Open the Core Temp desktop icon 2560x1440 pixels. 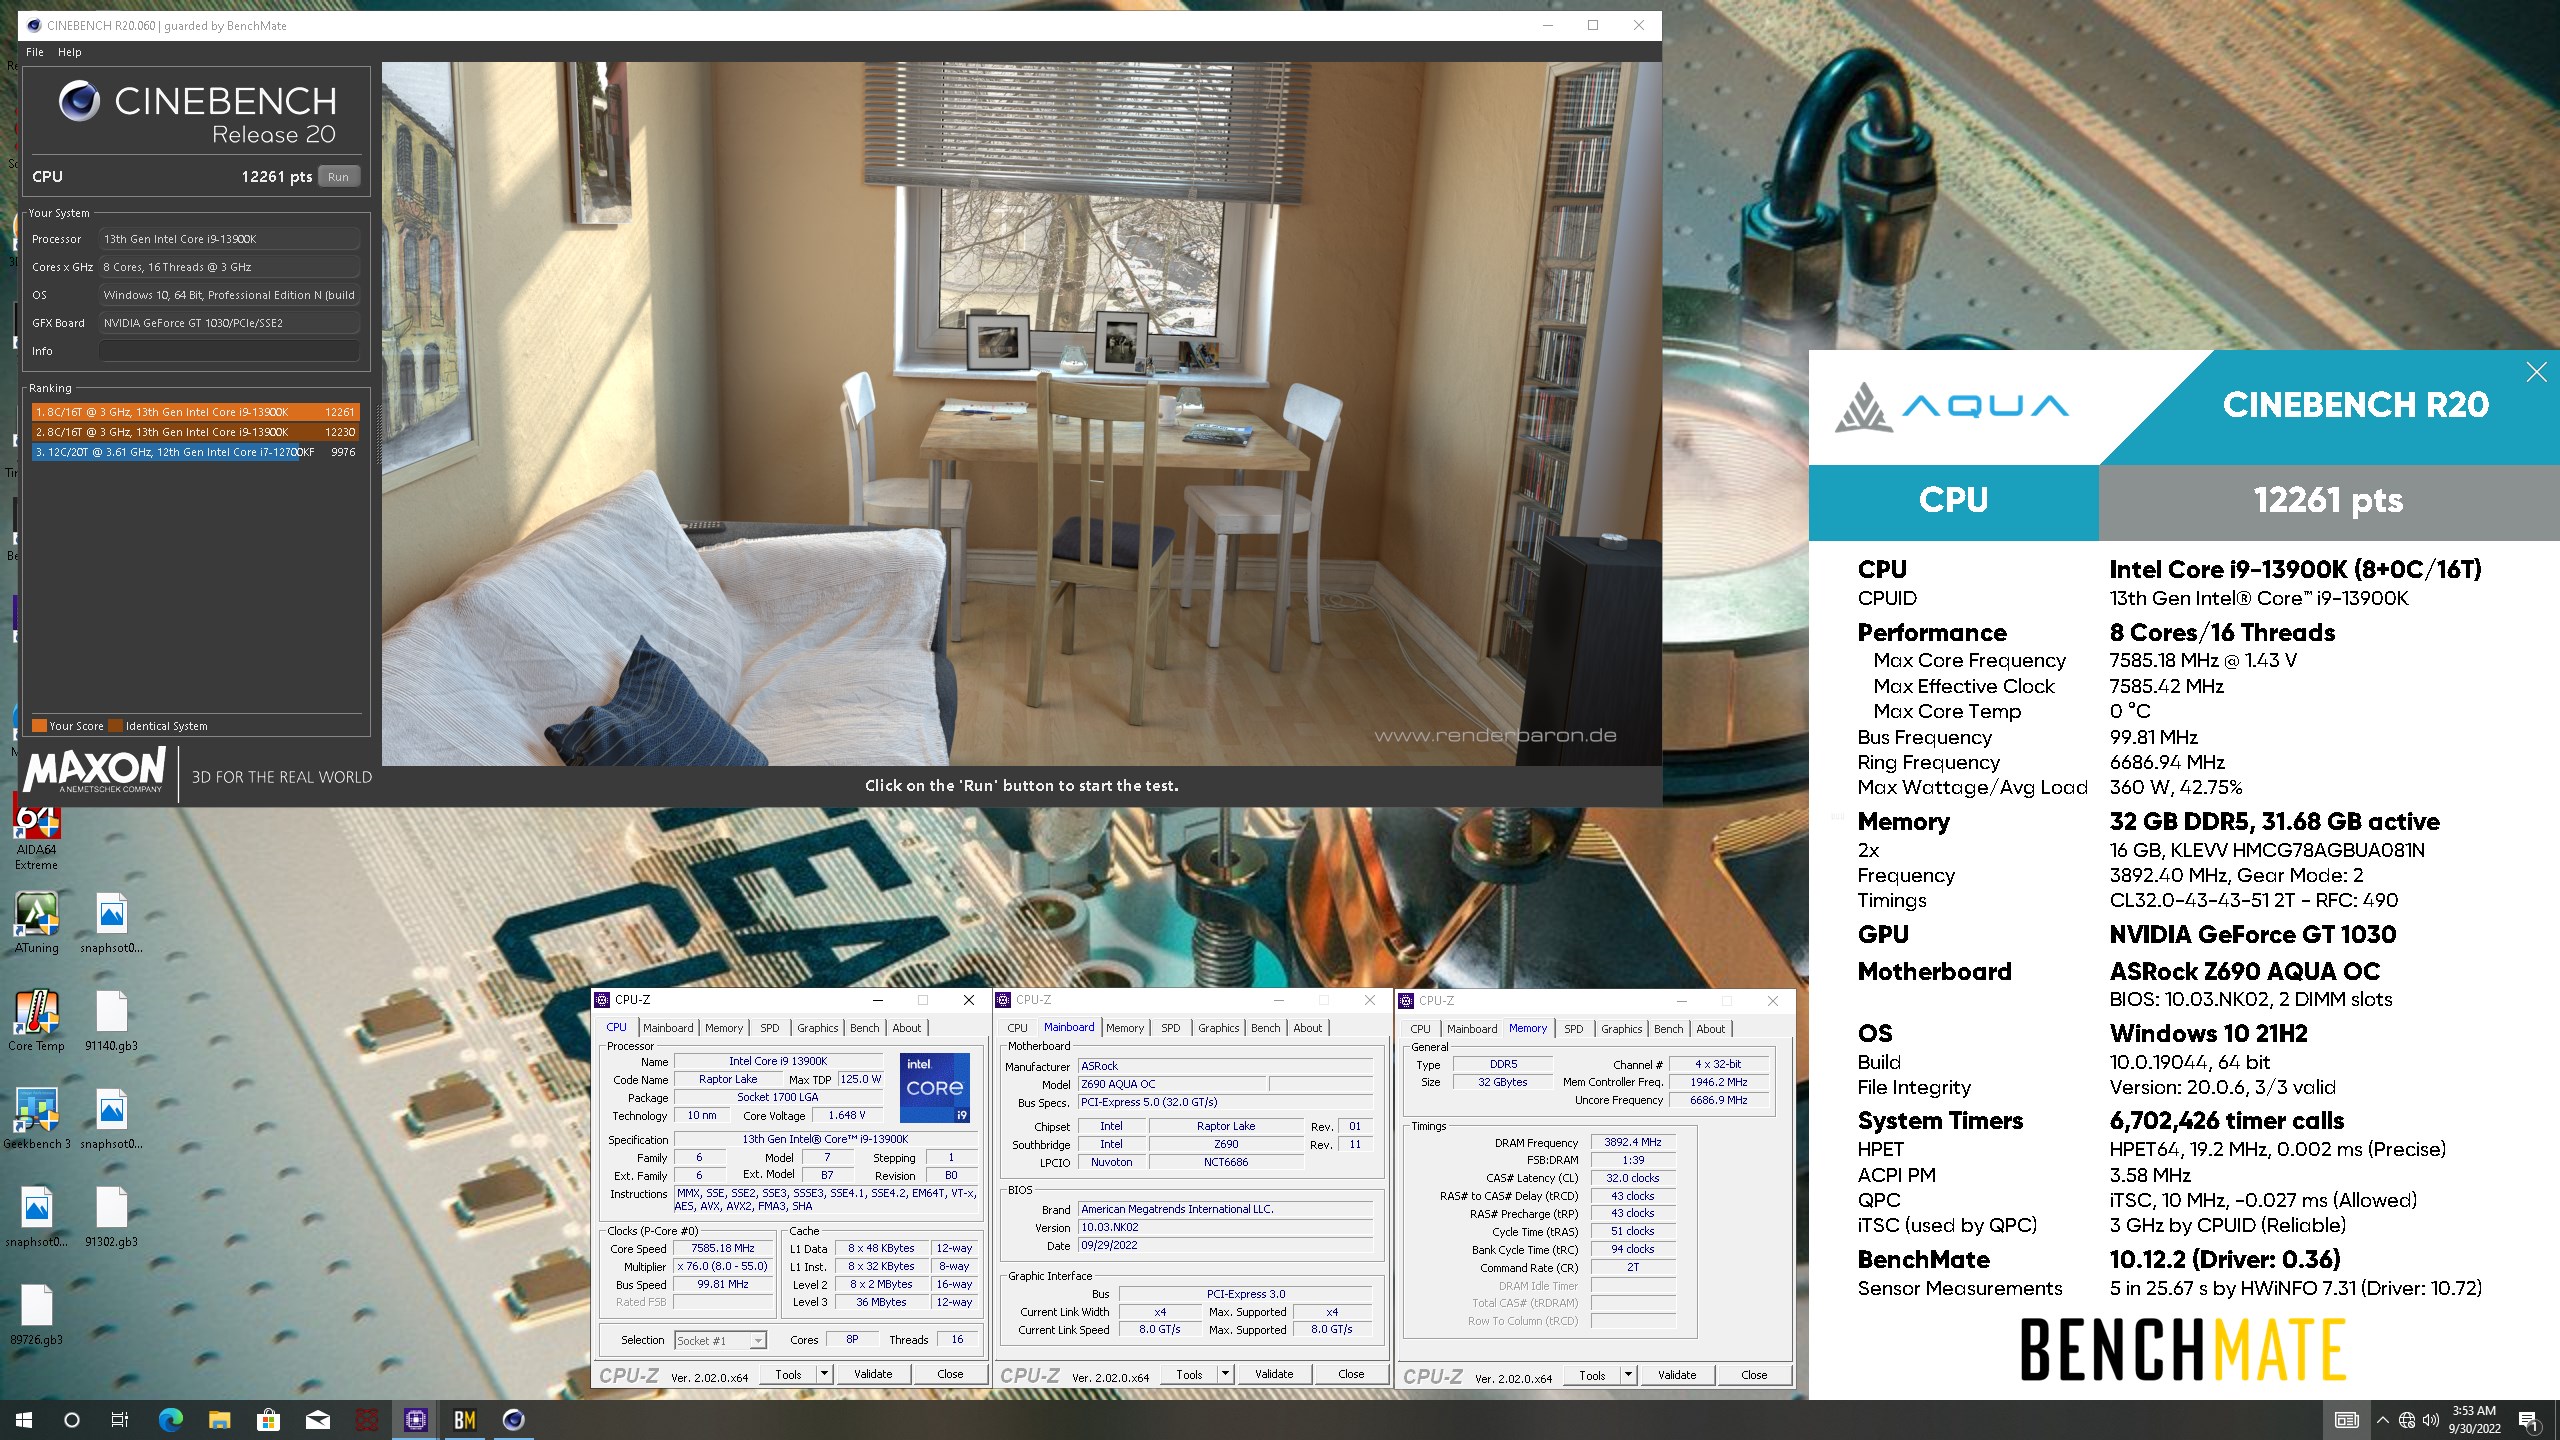pos(36,1020)
